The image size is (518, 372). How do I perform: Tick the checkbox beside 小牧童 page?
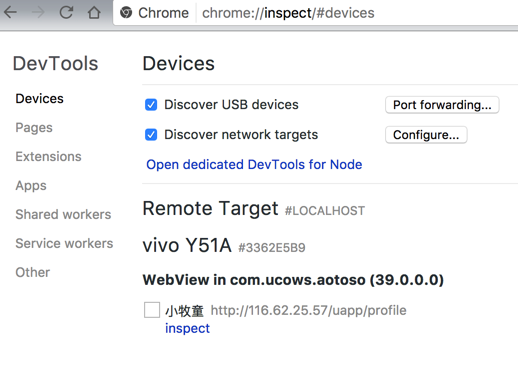point(152,310)
